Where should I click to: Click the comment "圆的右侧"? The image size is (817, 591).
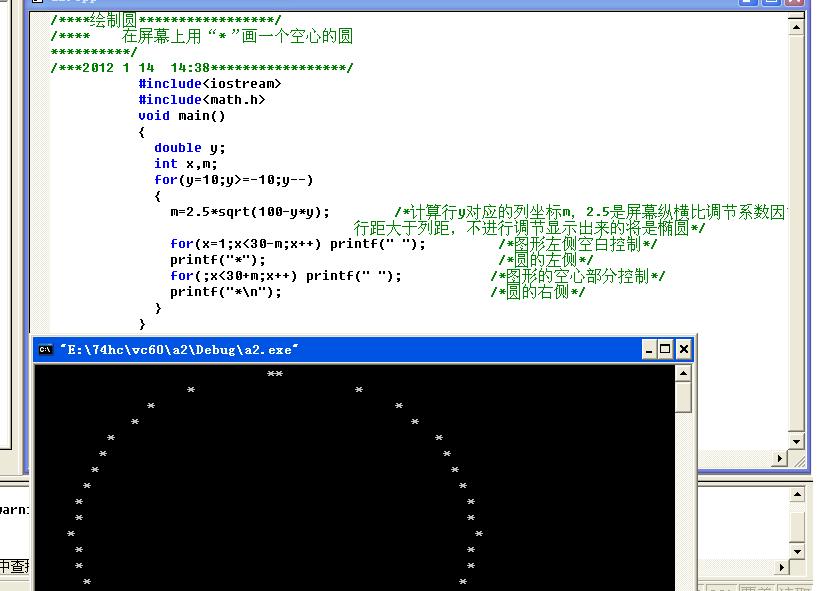537,292
